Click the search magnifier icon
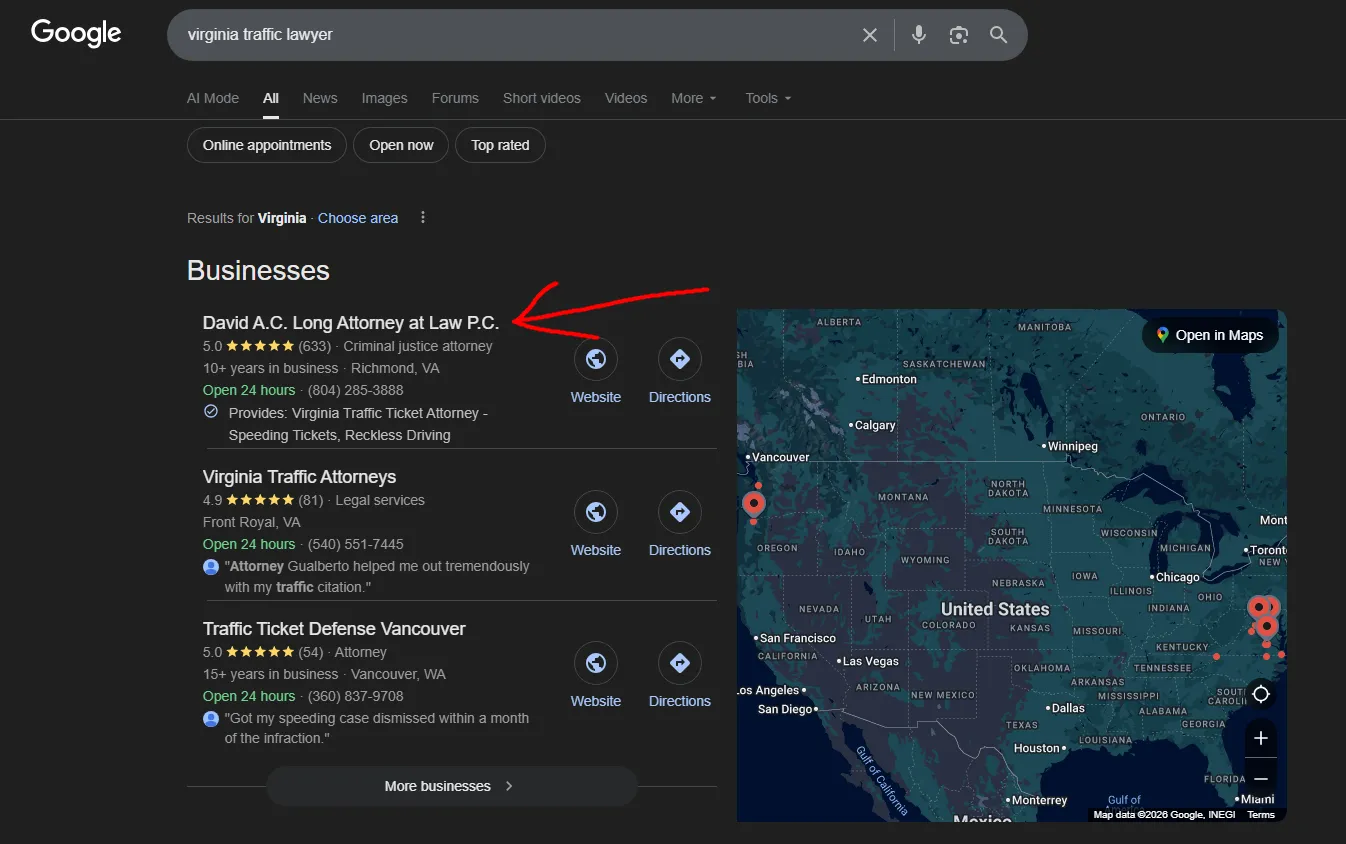 pos(998,34)
